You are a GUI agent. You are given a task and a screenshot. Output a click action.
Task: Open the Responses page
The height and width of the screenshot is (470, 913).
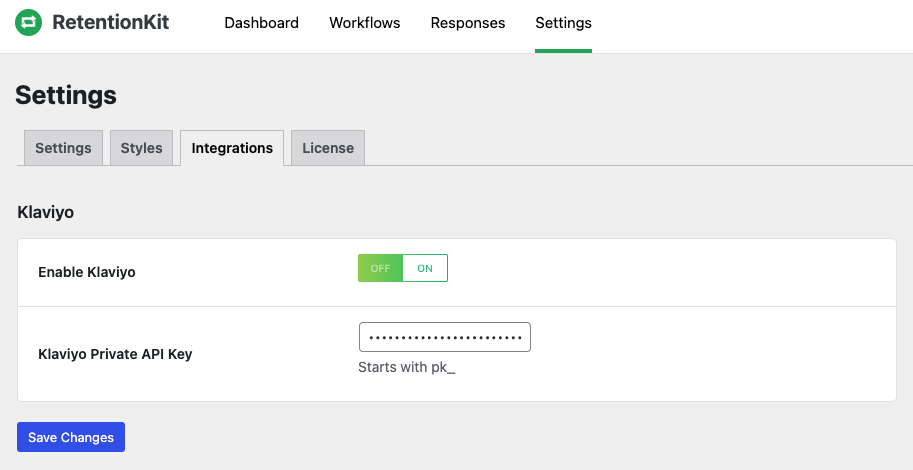pyautogui.click(x=468, y=23)
